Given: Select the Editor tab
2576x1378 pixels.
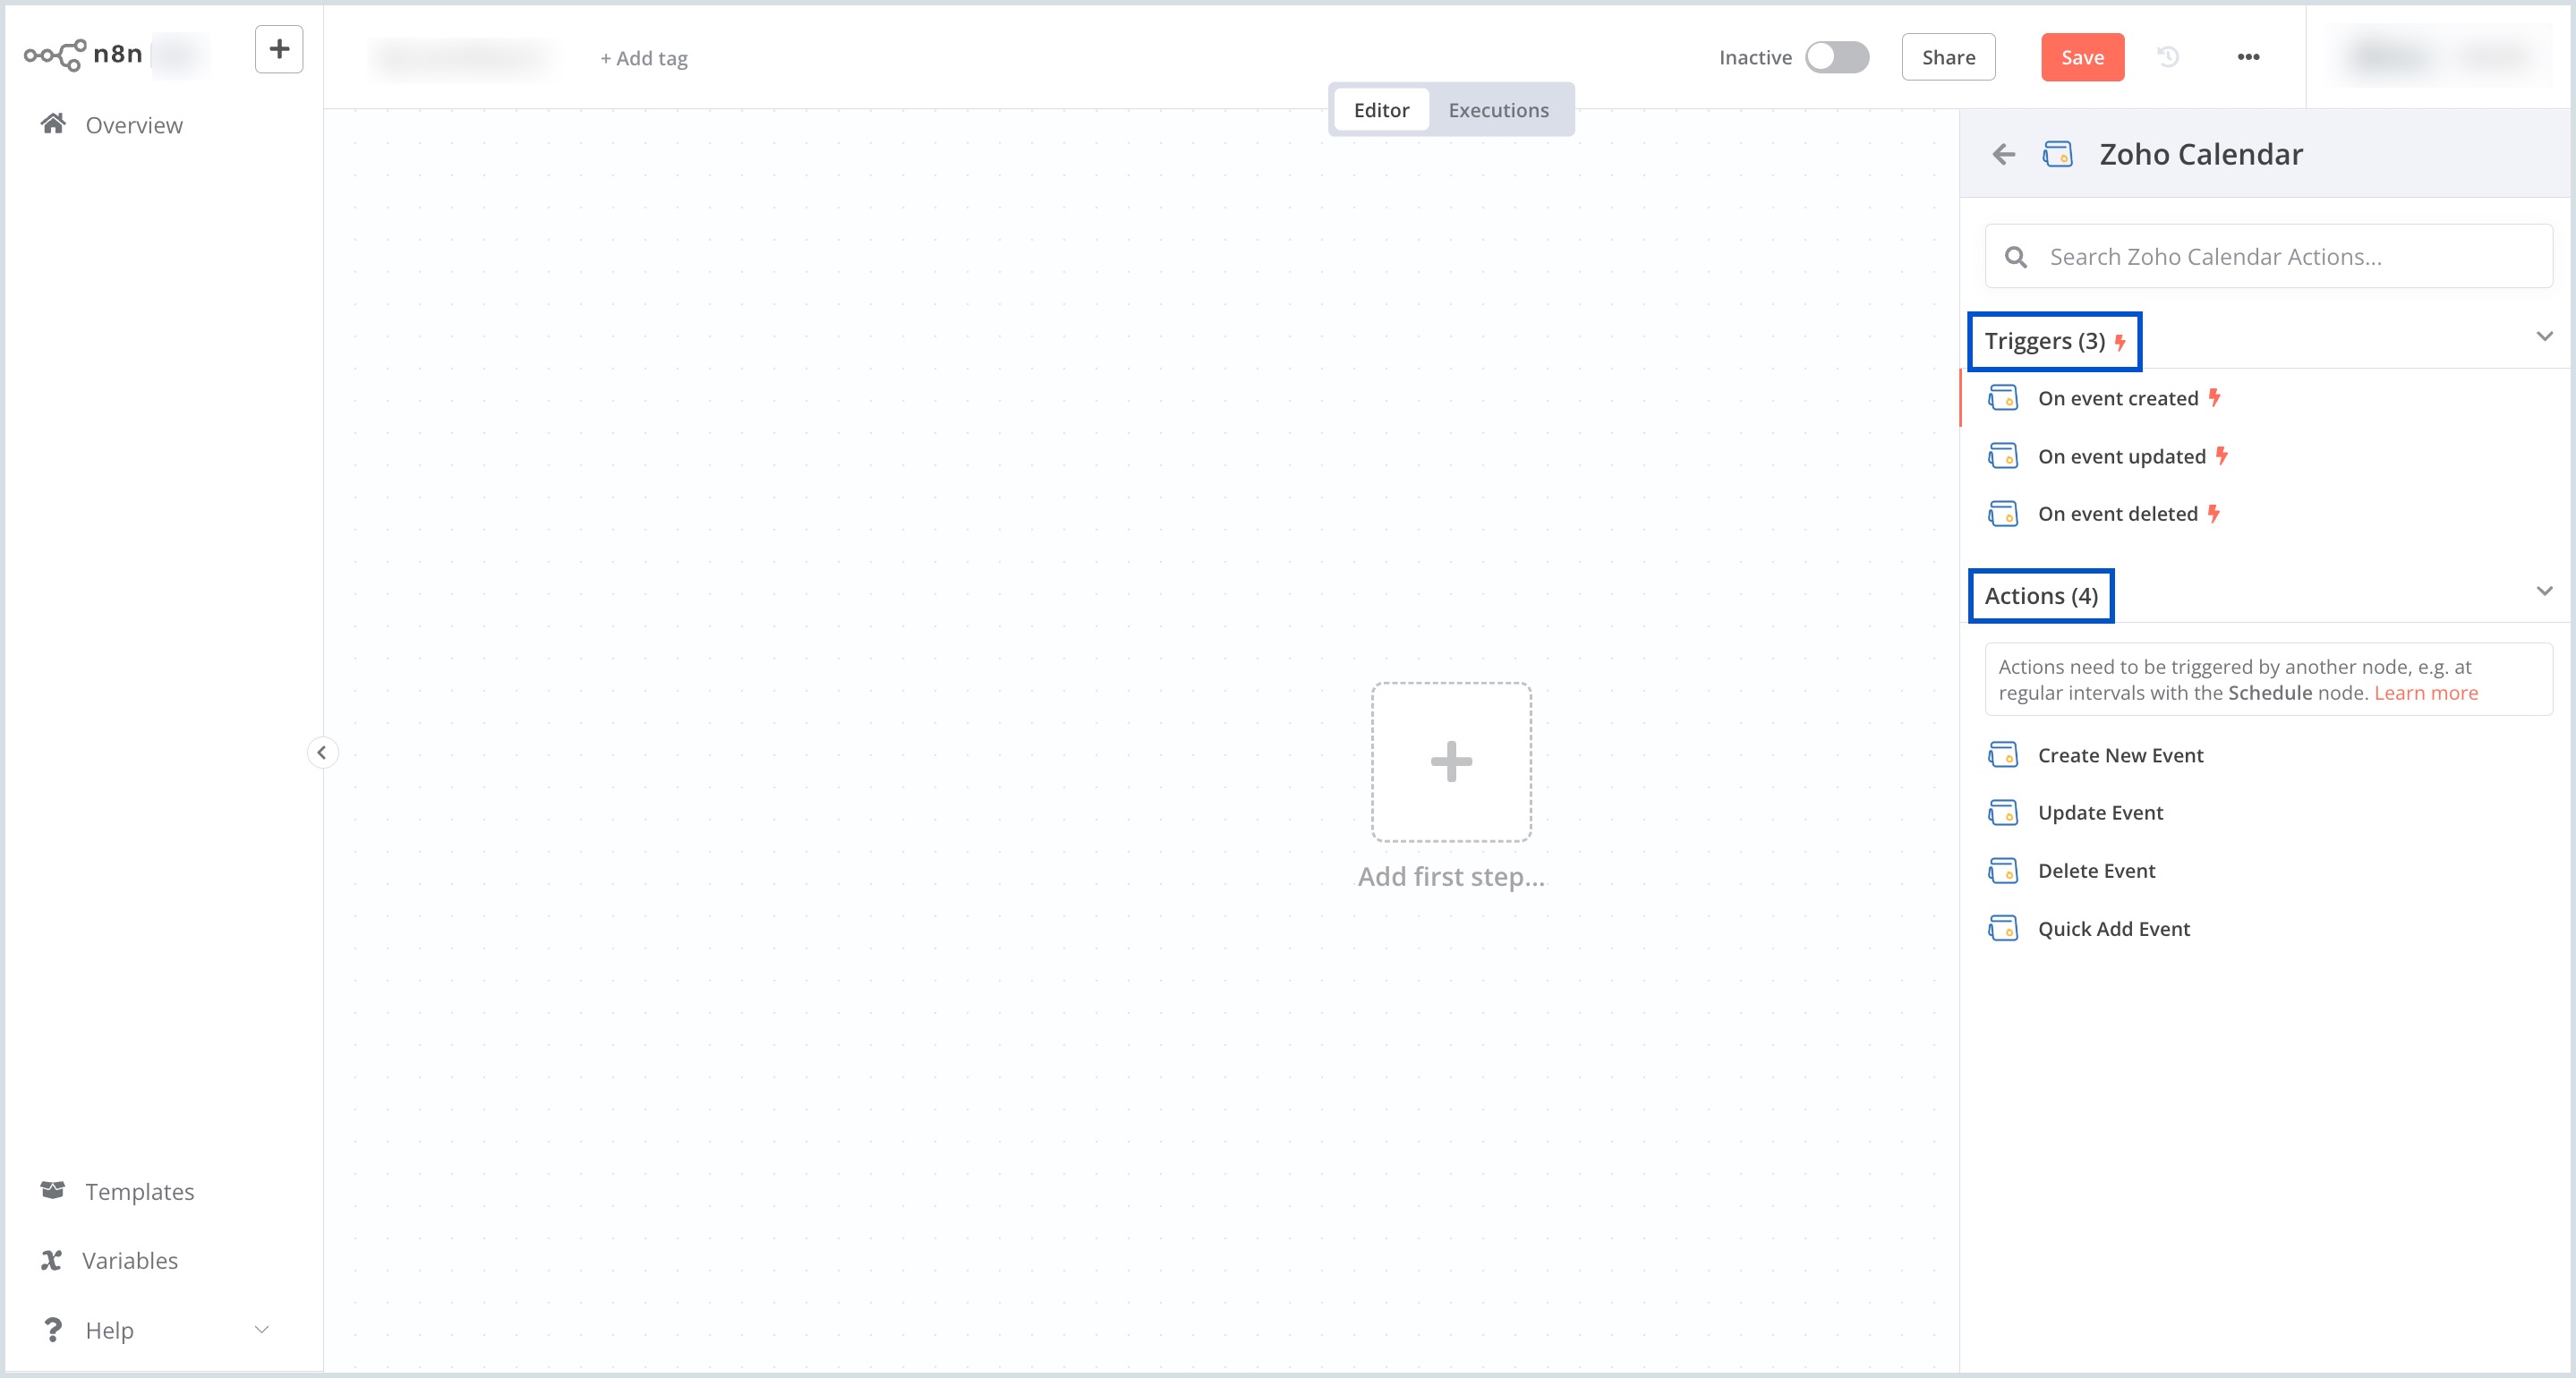Looking at the screenshot, I should click(x=1381, y=110).
